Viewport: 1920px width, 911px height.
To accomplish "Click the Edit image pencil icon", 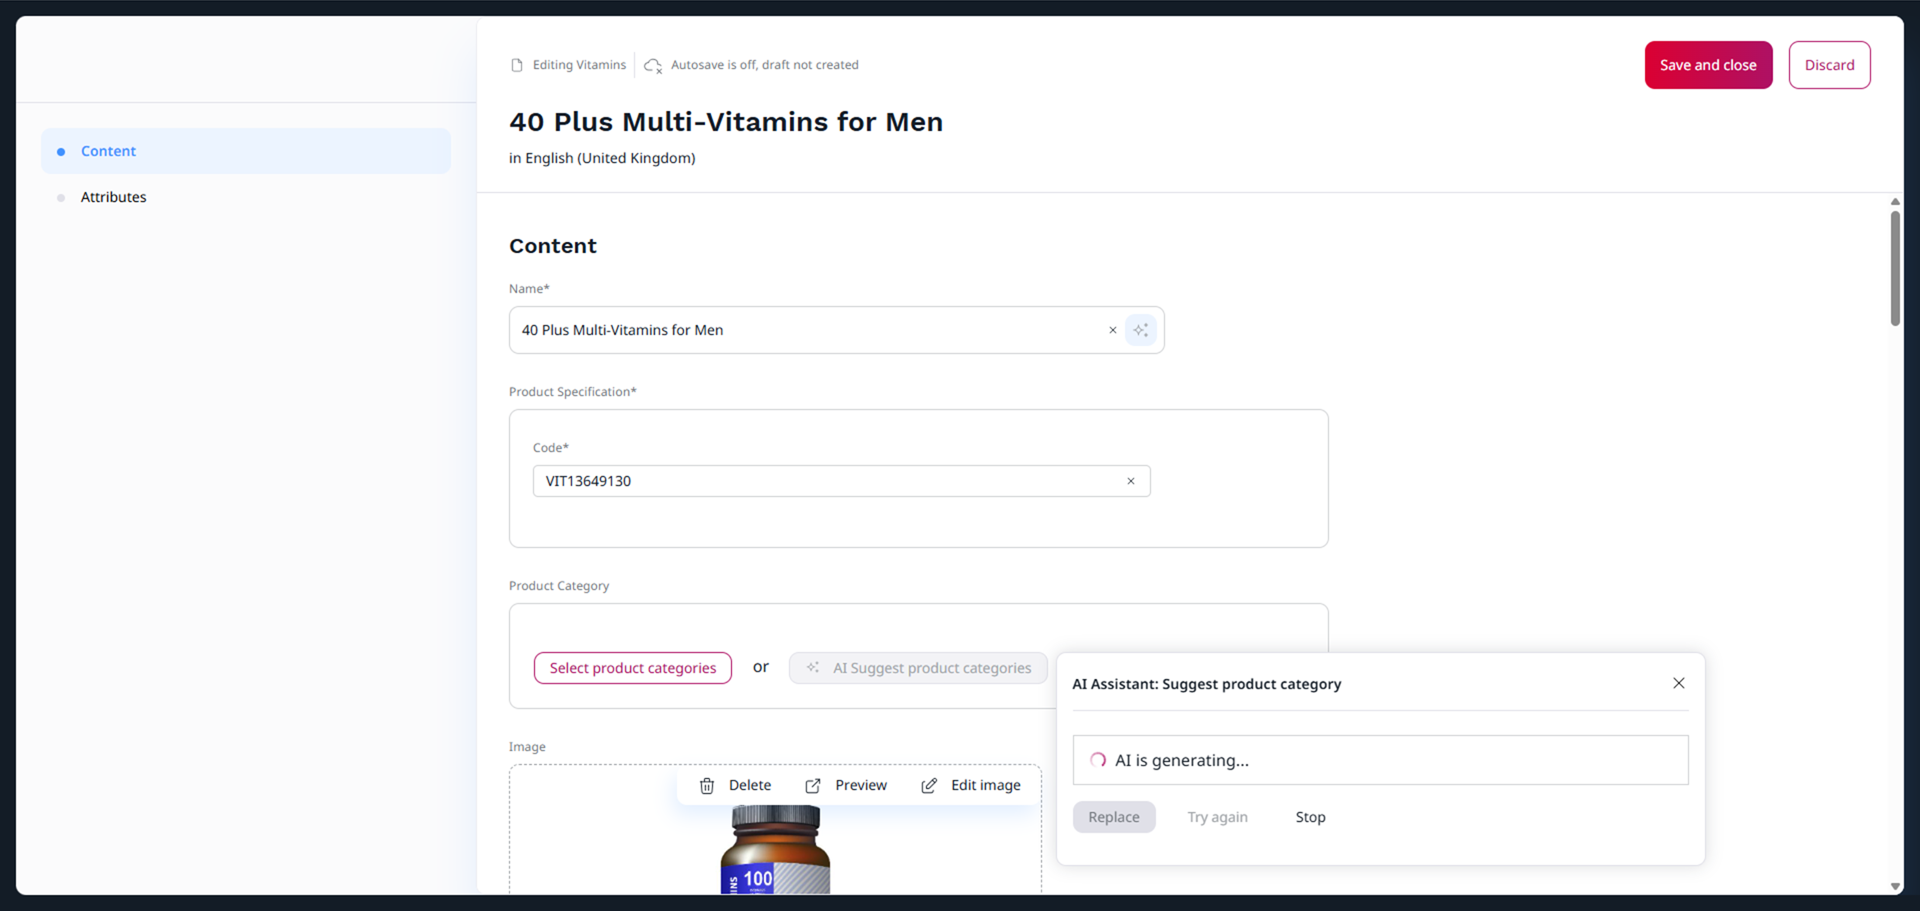I will point(929,786).
